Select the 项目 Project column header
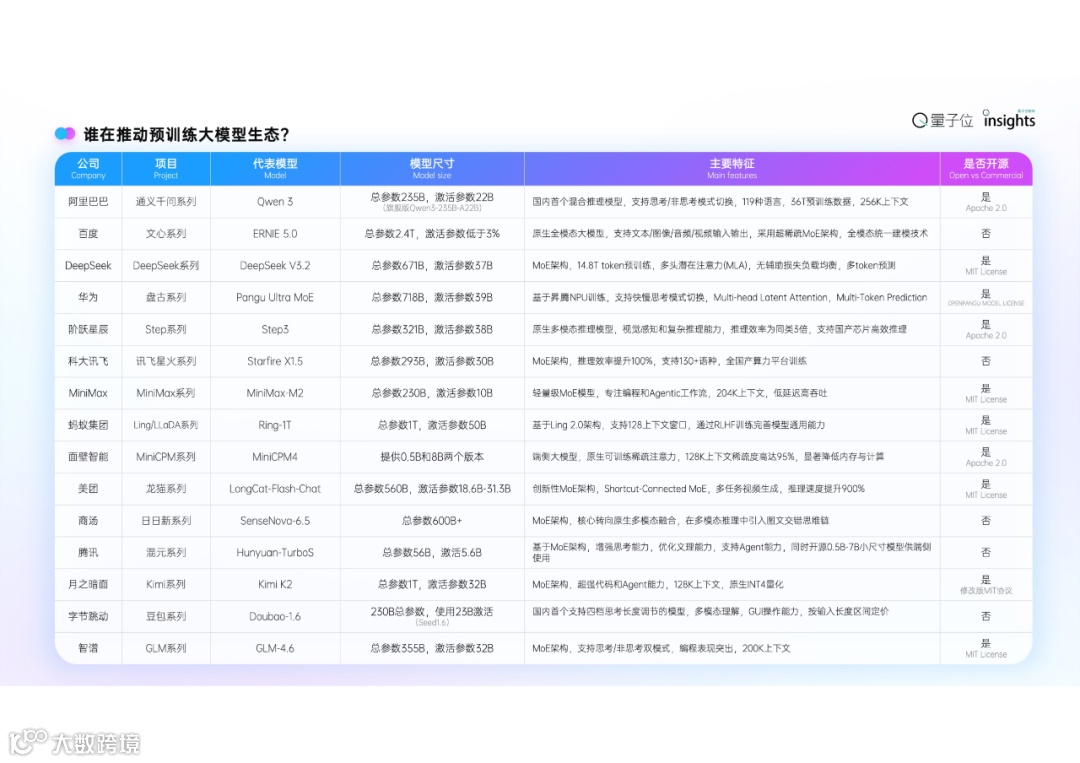Screen dimensions: 1080x763 [x=166, y=169]
